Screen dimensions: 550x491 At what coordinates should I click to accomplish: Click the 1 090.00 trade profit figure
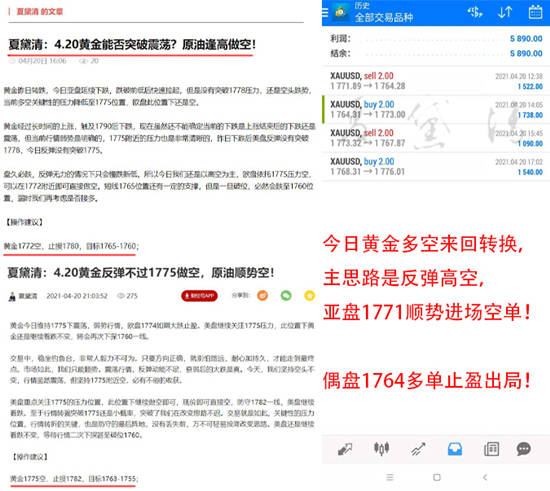point(530,143)
